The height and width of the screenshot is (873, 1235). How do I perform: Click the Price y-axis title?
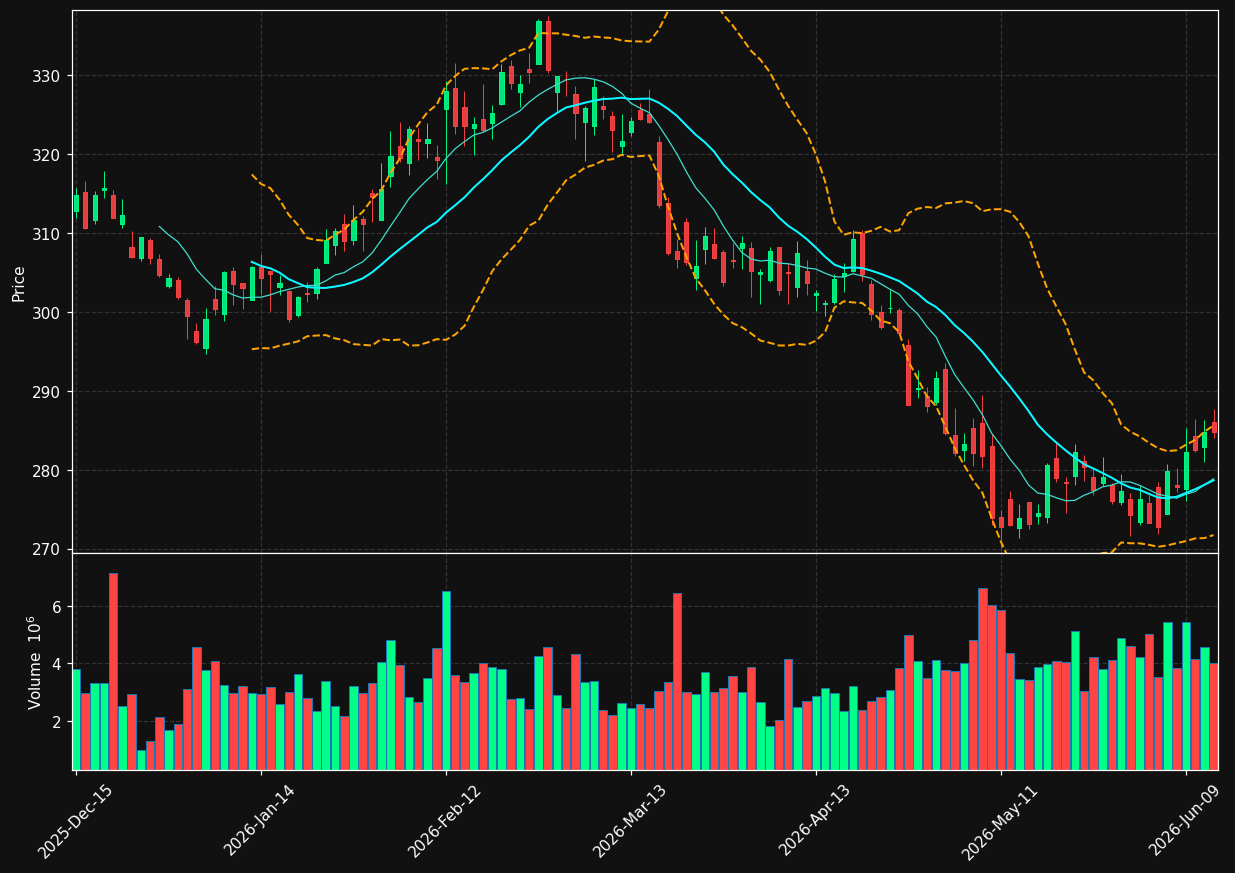[x=19, y=283]
